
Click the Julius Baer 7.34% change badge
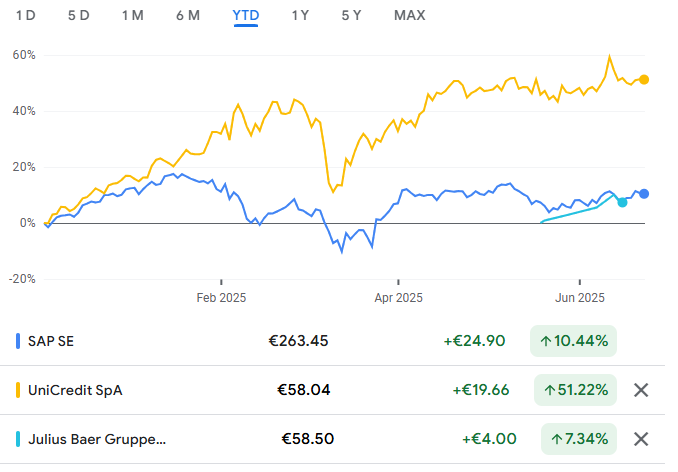coord(579,439)
